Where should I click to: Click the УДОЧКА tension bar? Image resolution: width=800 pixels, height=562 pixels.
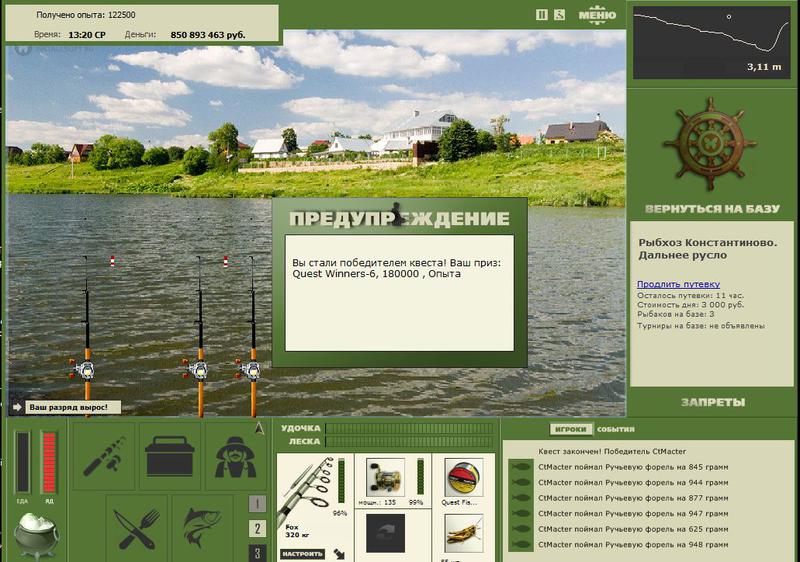pyautogui.click(x=409, y=428)
